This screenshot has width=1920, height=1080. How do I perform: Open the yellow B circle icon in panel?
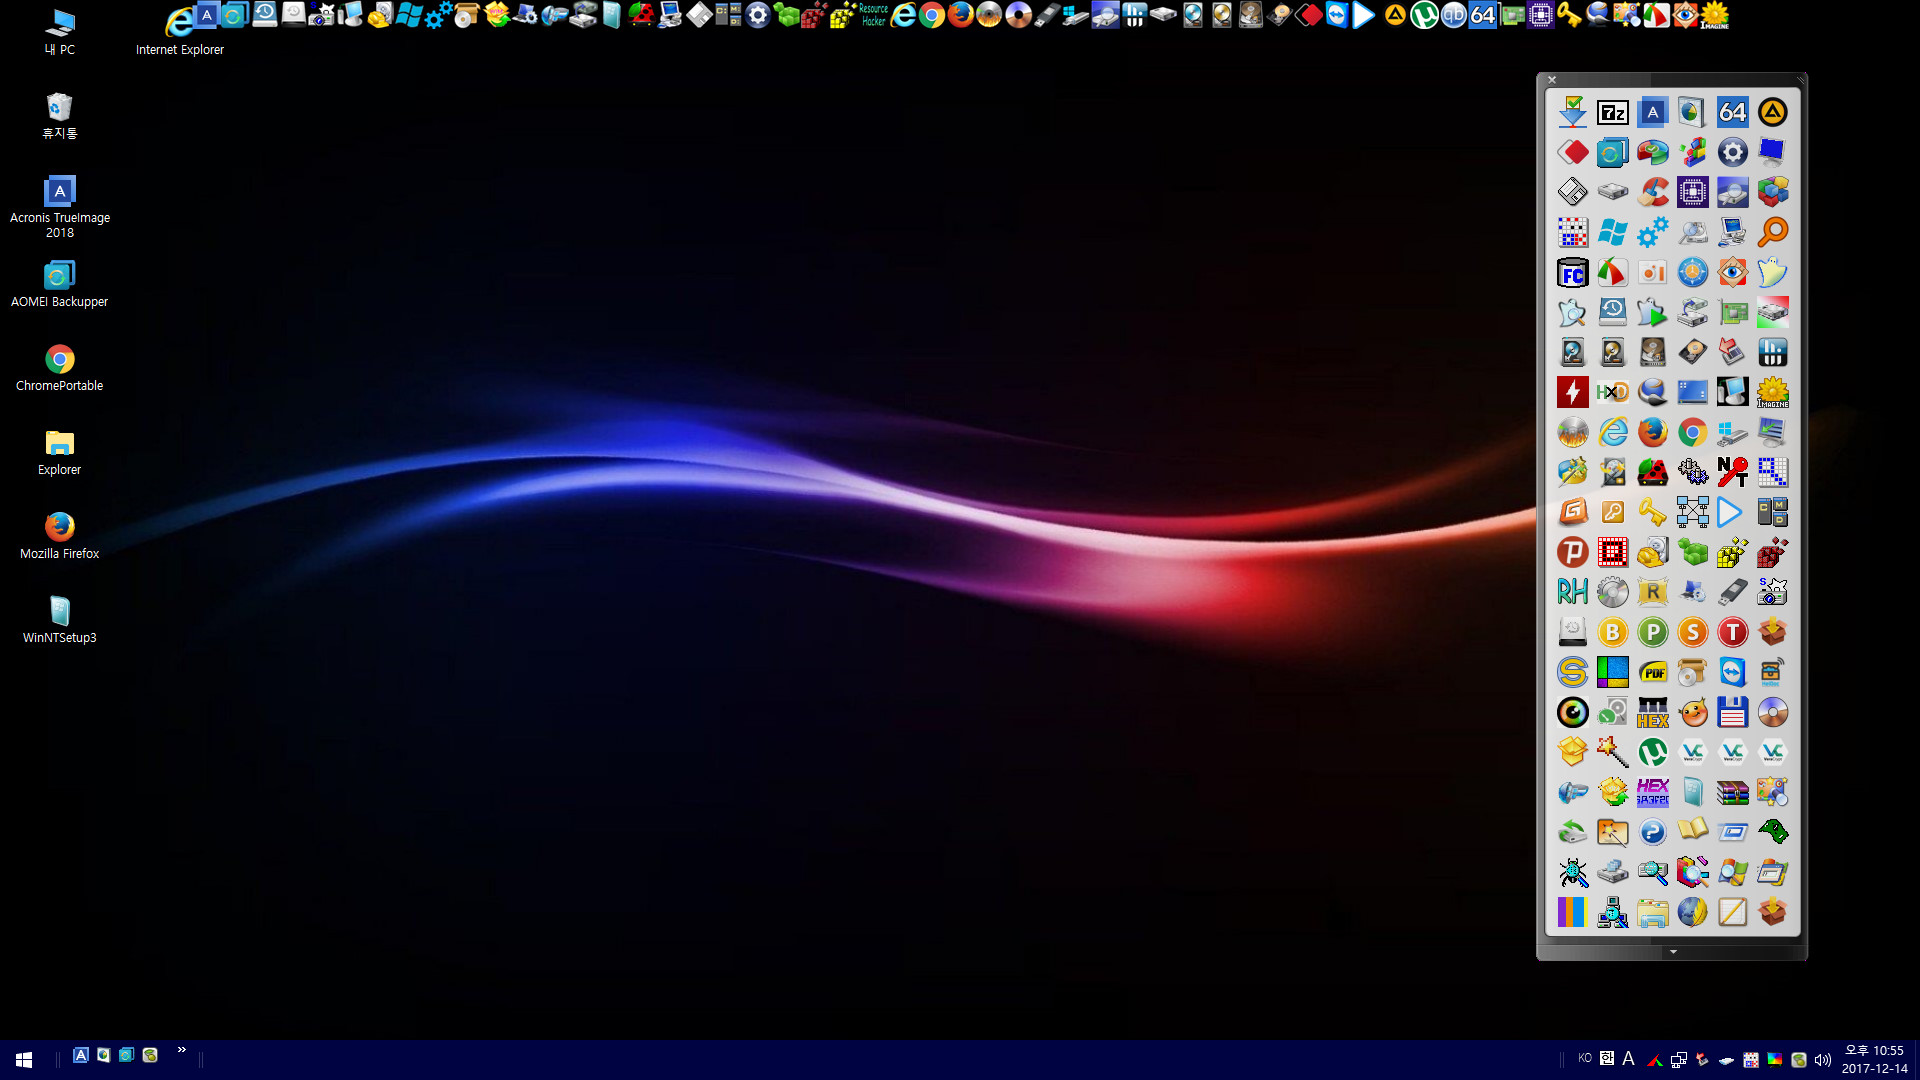(x=1613, y=632)
